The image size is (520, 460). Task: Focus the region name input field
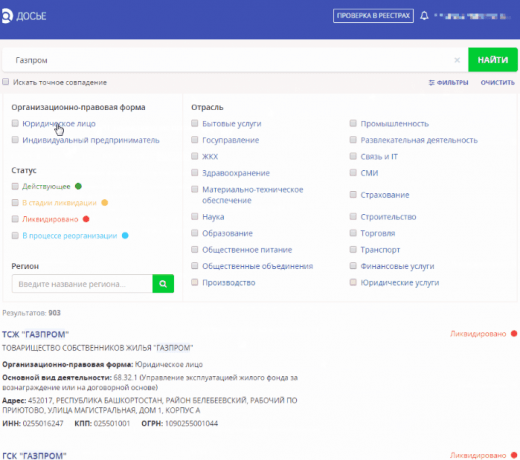[82, 284]
